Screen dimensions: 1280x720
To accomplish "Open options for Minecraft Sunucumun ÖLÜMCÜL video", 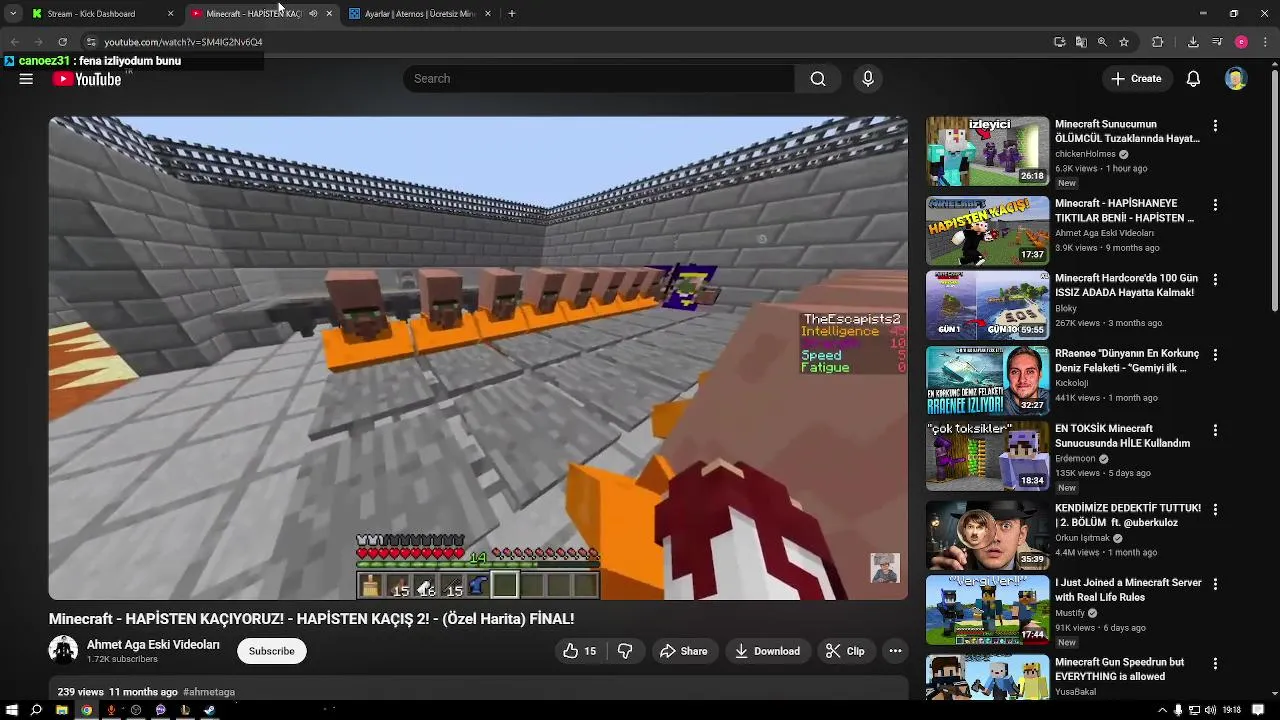I will [1215, 126].
